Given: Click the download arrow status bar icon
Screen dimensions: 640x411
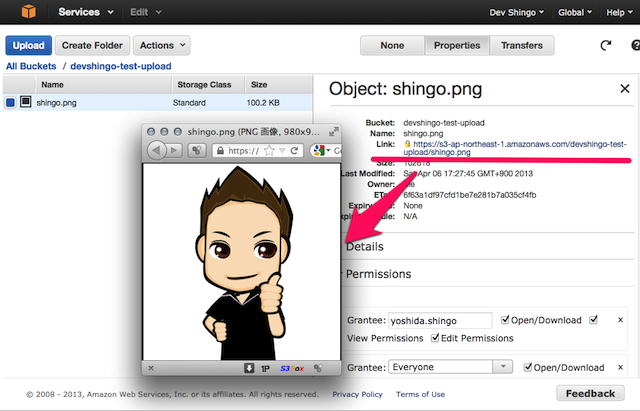Looking at the screenshot, I should 249,368.
